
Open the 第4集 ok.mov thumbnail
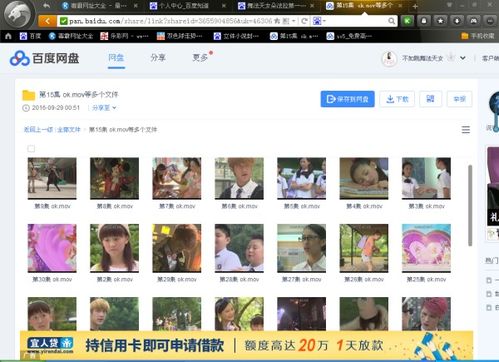(364, 178)
